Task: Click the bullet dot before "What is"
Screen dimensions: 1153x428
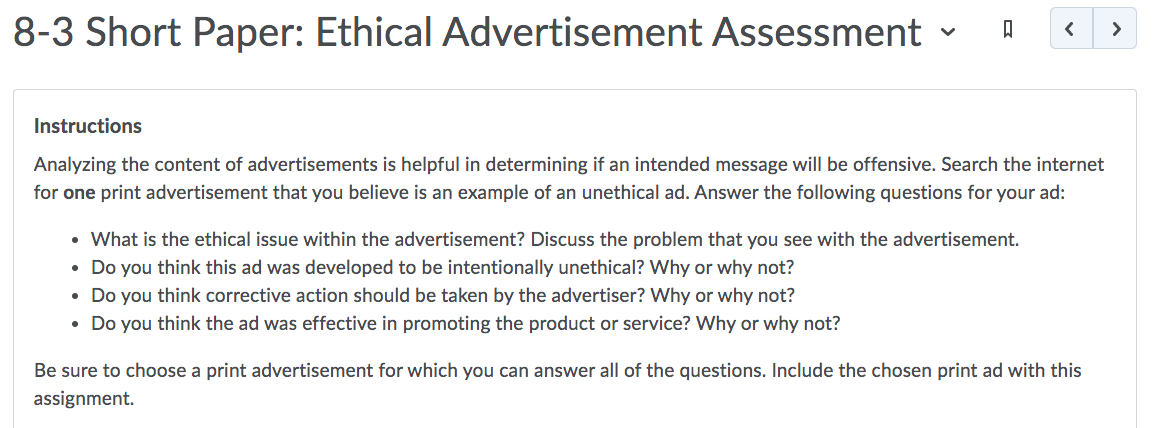Action: 76,240
